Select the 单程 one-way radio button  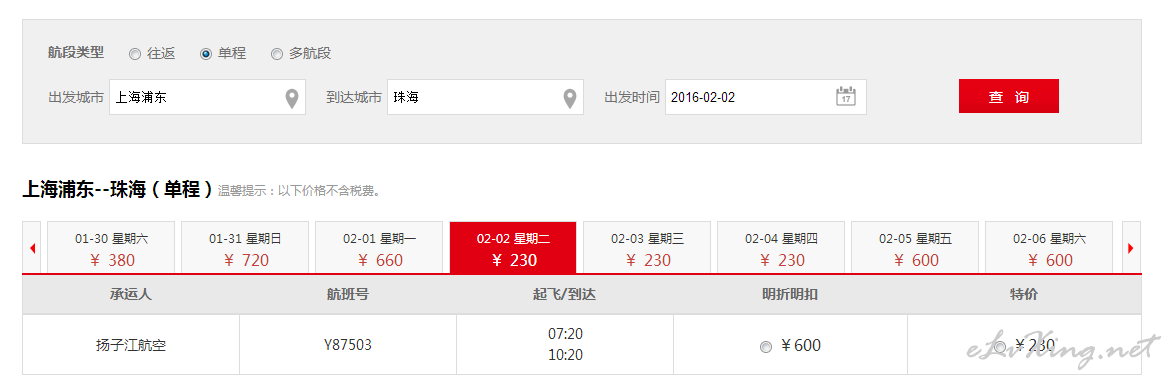click(205, 54)
